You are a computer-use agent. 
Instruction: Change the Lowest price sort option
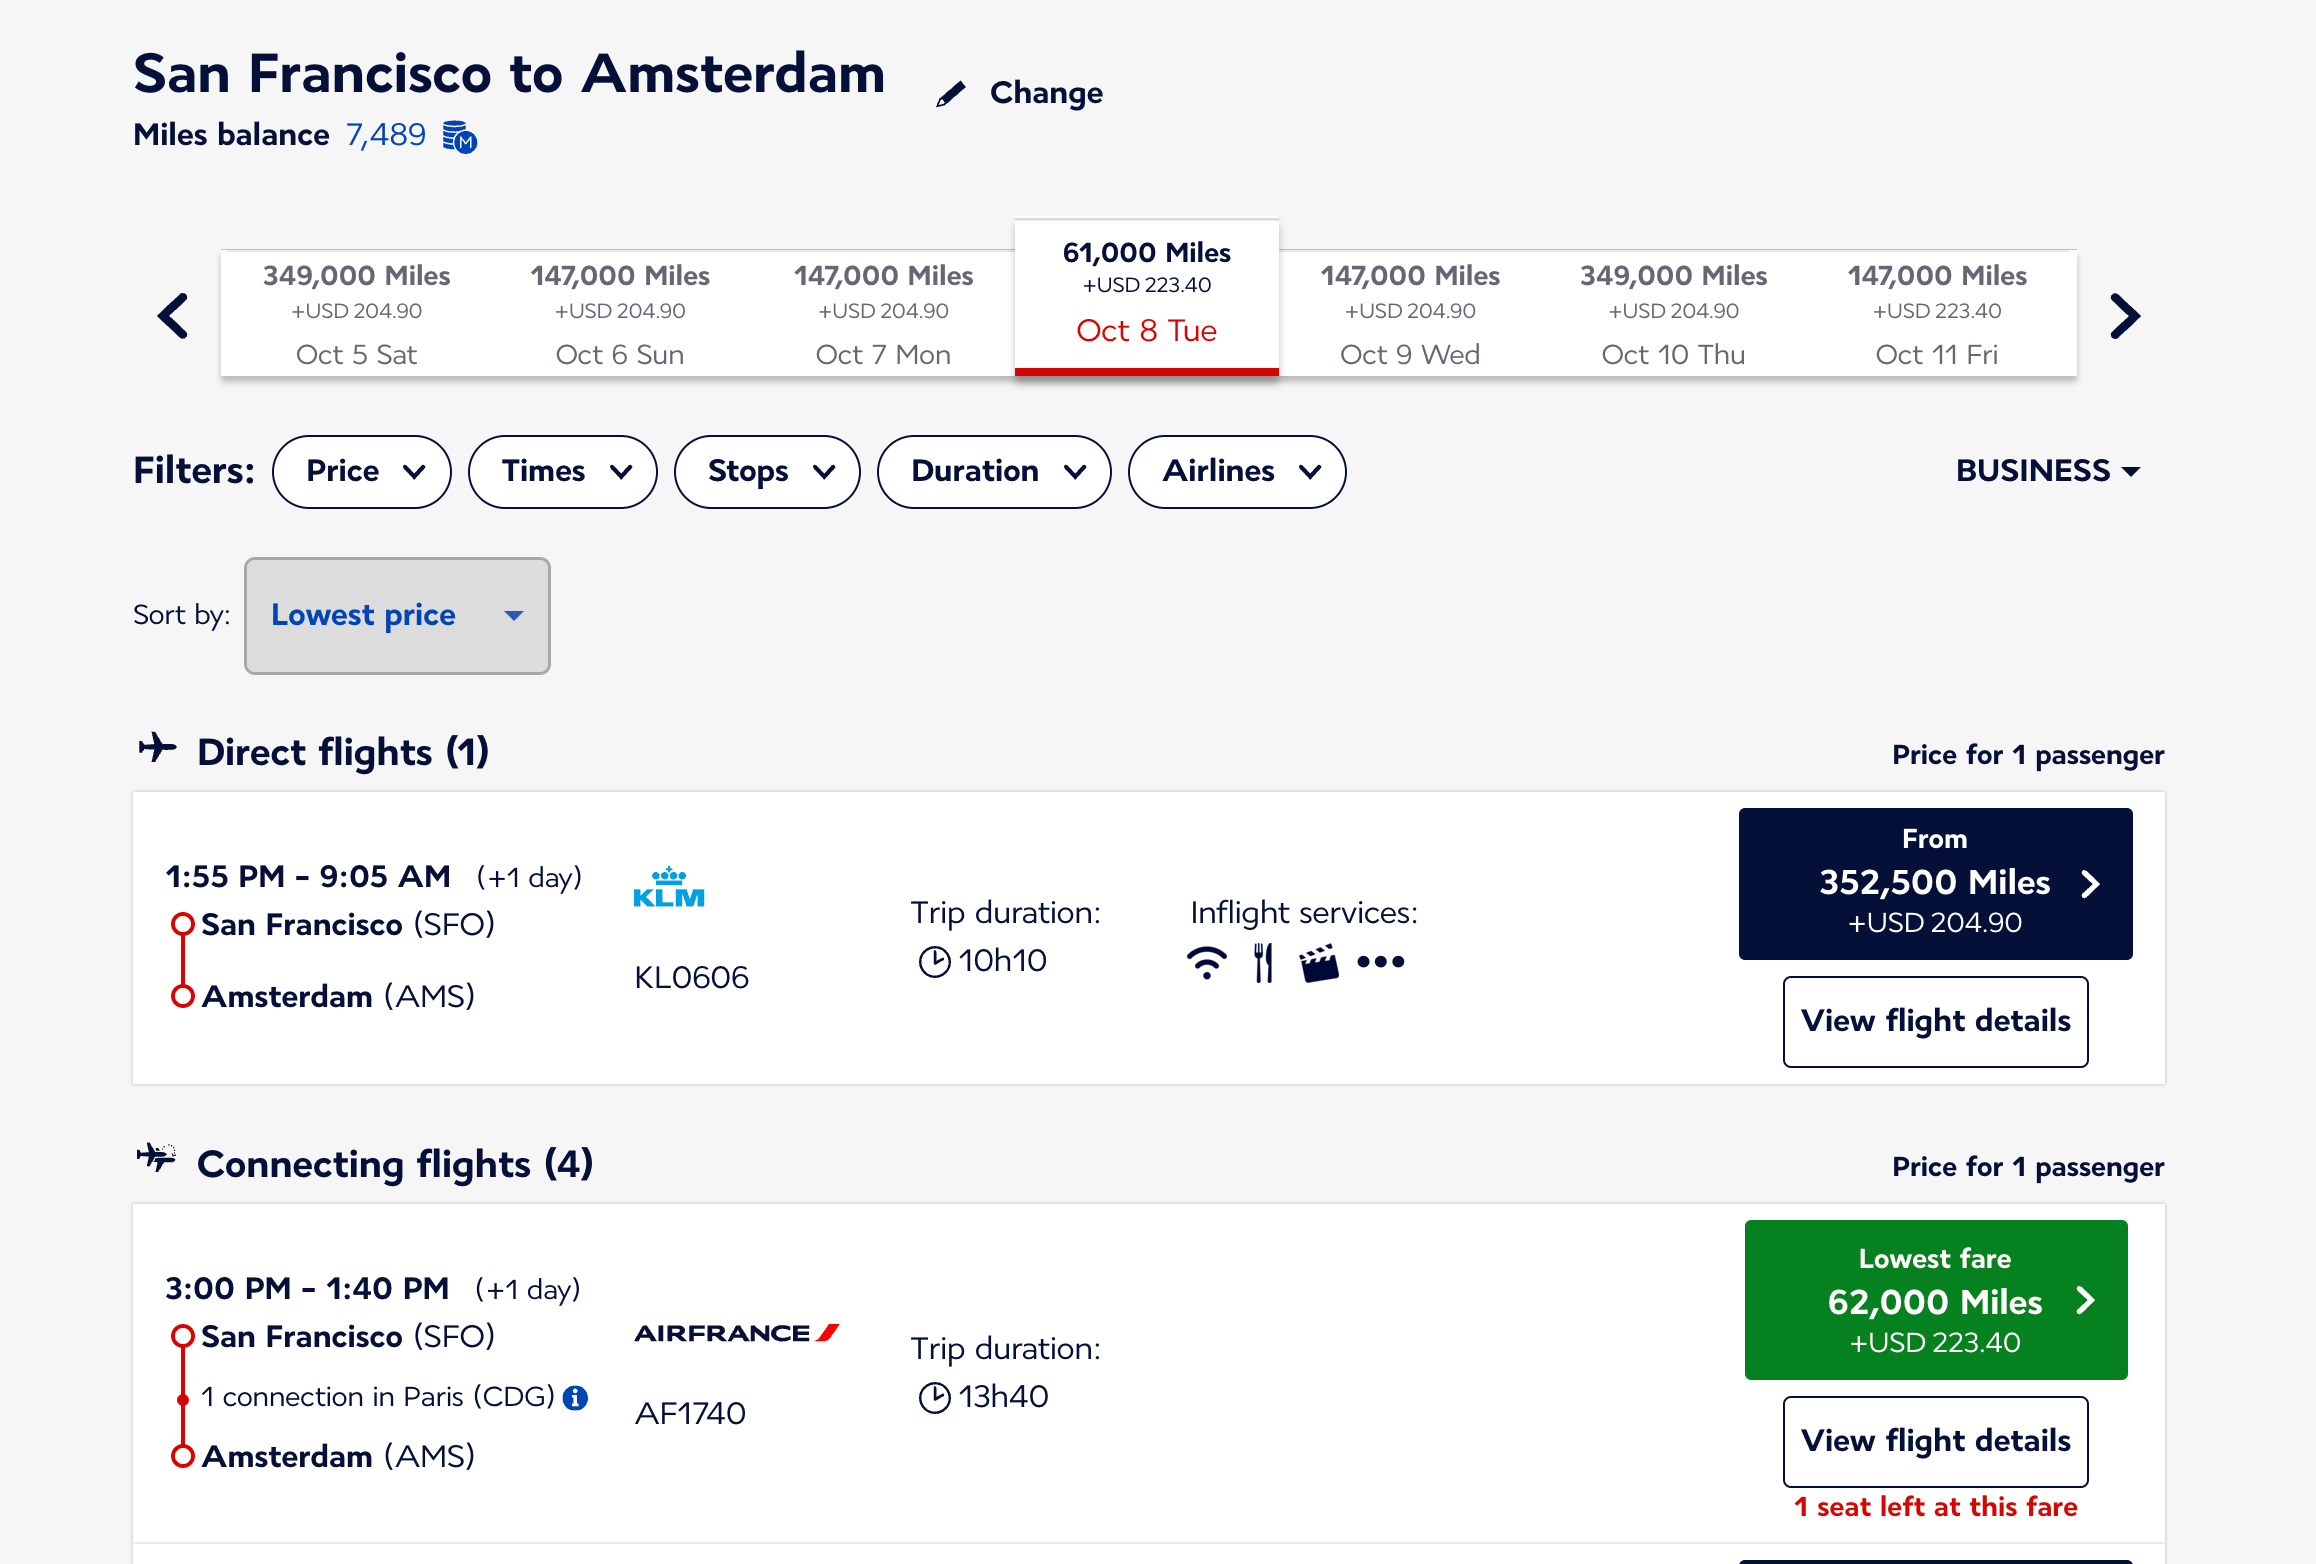396,616
